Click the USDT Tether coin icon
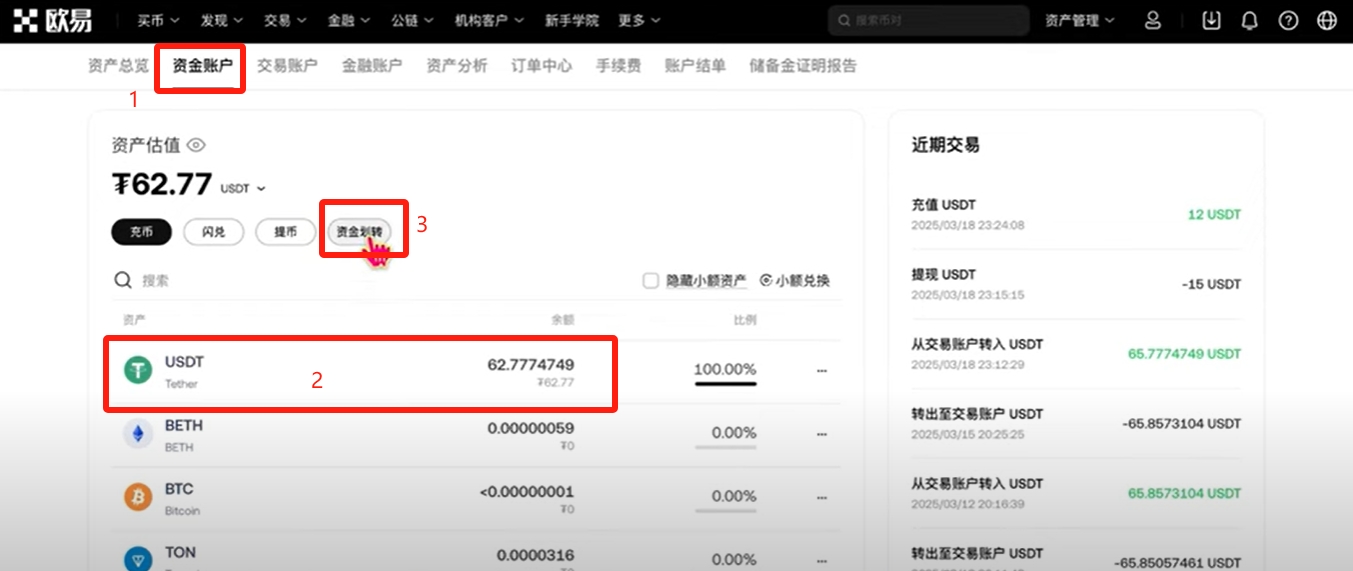 137,370
